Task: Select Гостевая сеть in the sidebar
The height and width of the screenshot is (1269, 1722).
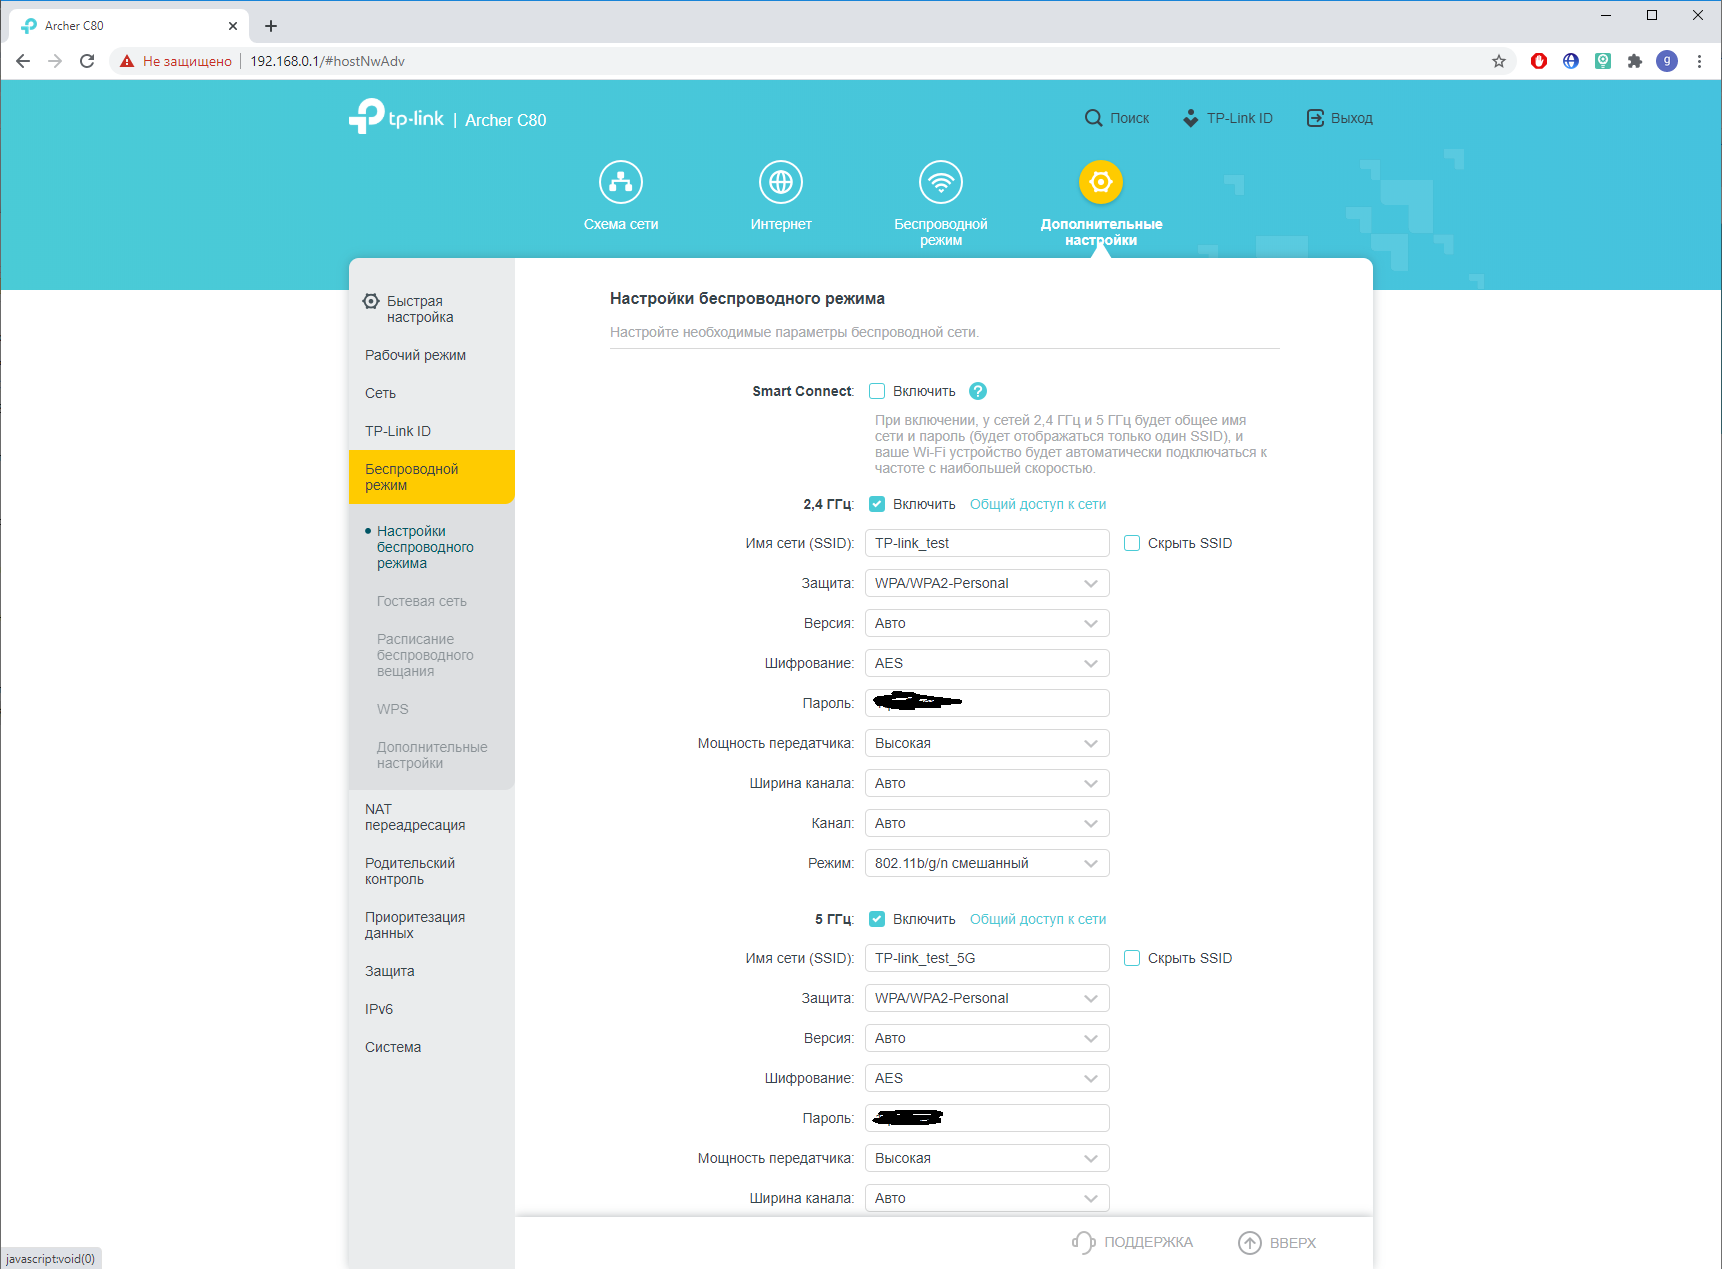Action: coord(422,601)
